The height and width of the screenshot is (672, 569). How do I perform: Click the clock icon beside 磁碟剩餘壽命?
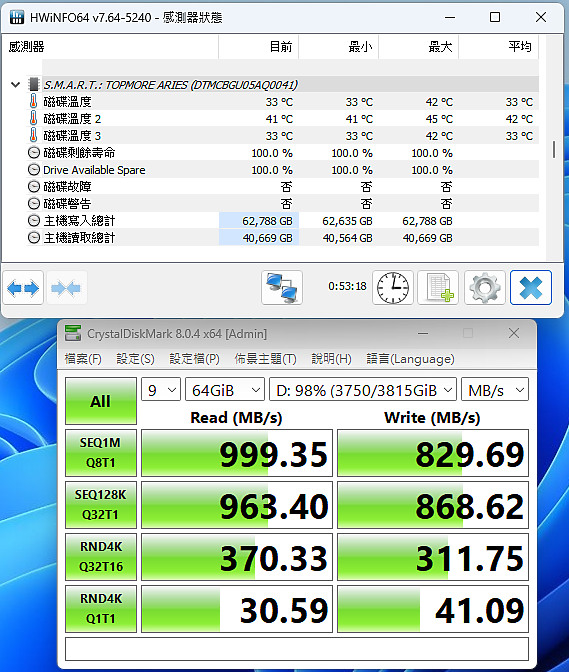coord(34,153)
